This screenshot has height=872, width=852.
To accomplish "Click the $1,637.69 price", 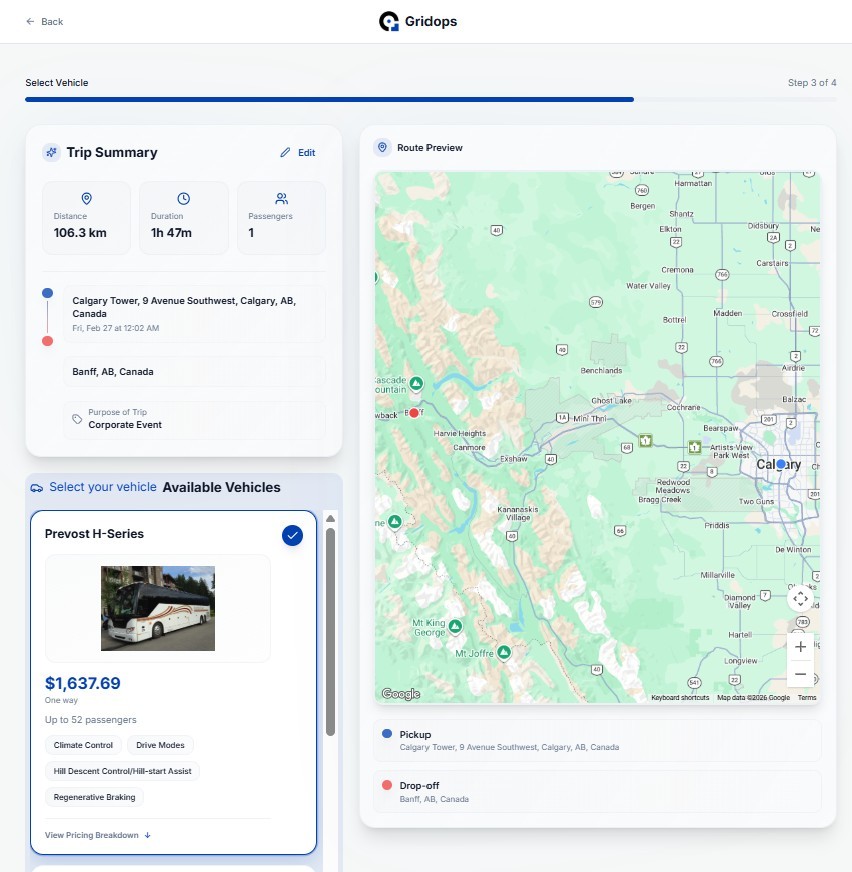I will point(83,683).
